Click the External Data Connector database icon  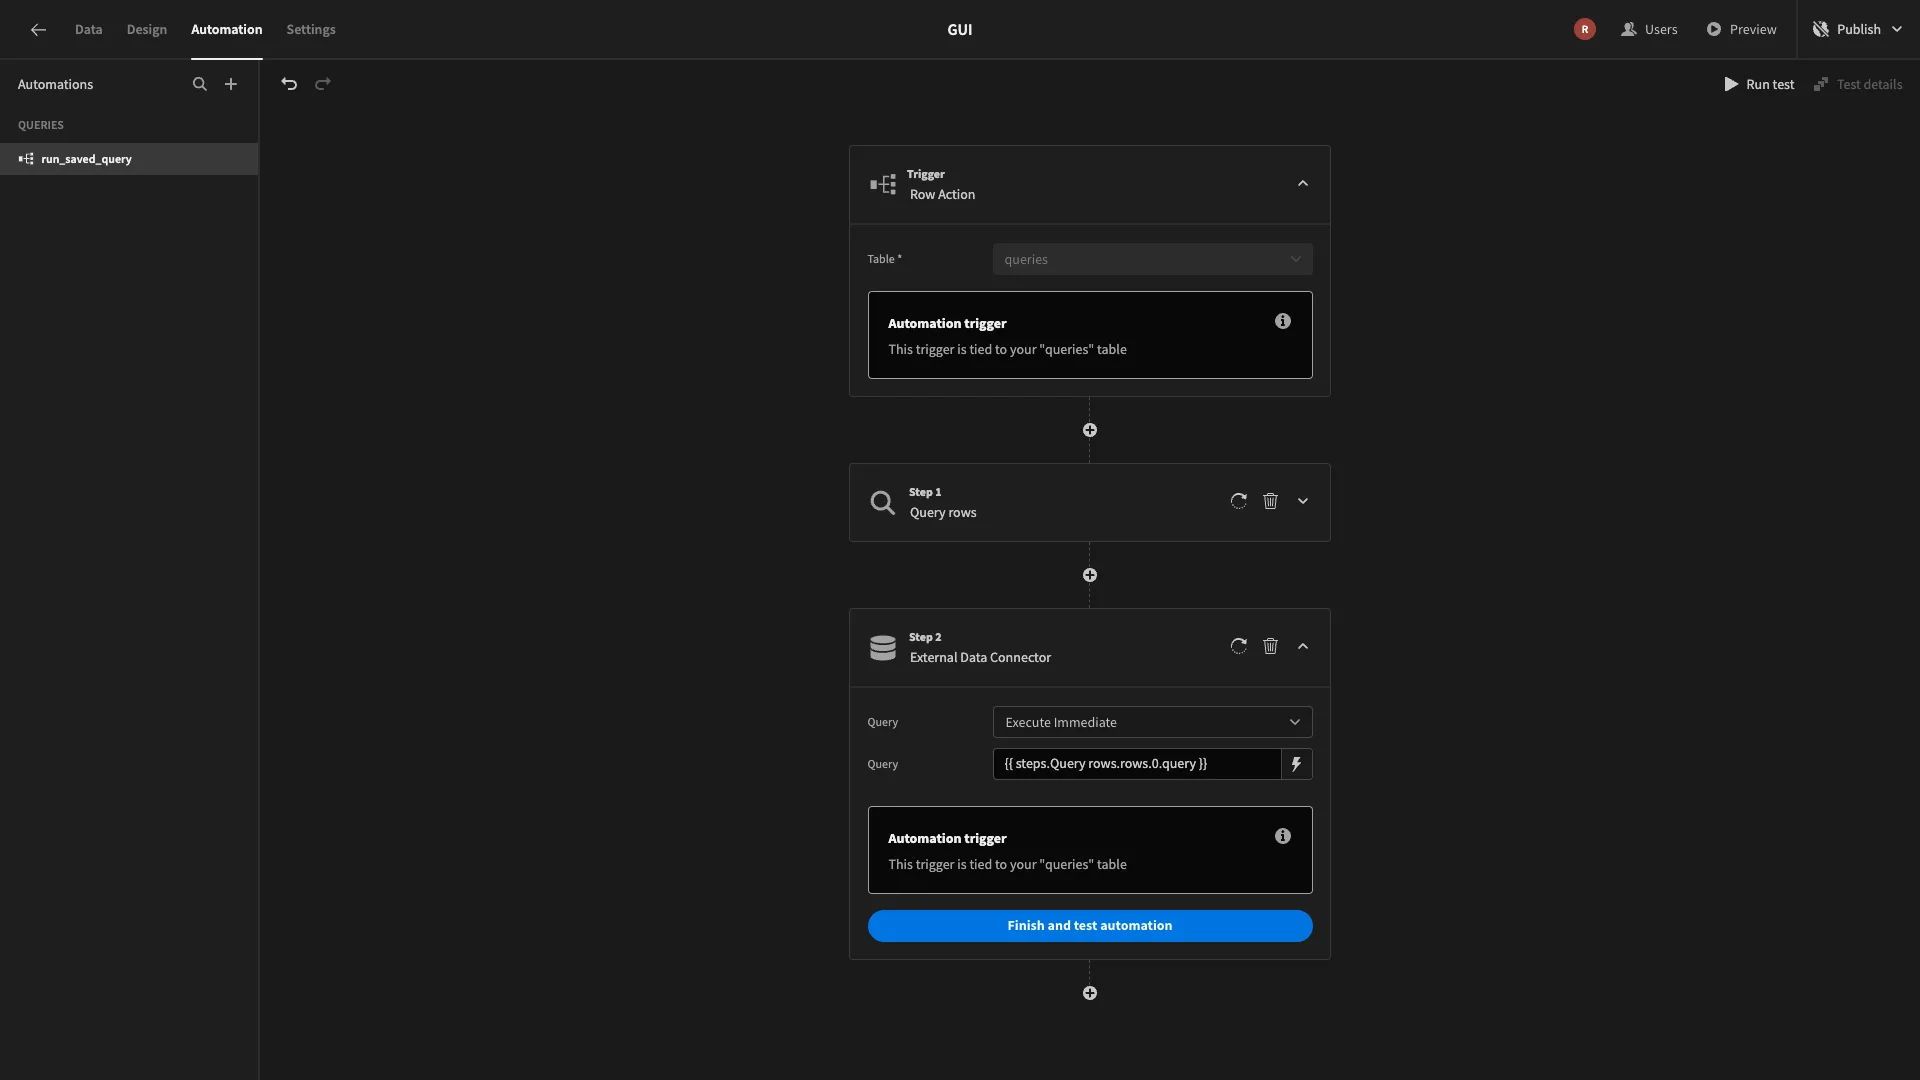[x=883, y=647]
